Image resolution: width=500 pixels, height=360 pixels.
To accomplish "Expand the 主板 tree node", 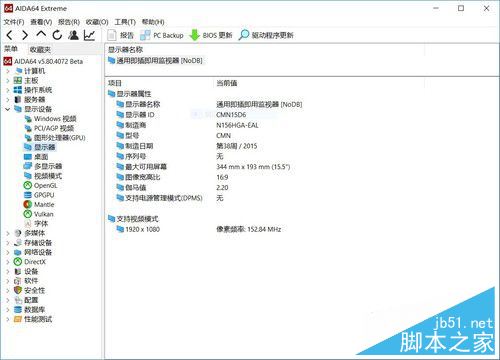I will [x=8, y=80].
